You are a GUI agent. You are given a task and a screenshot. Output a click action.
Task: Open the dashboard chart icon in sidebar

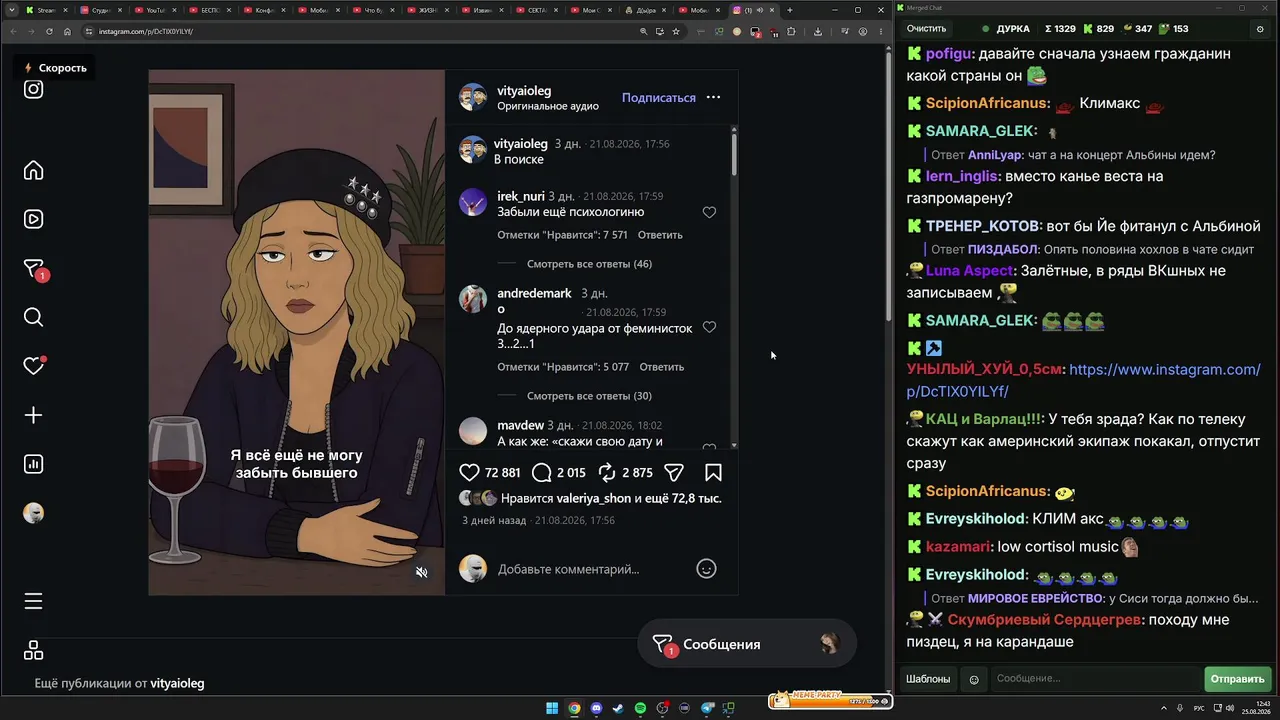(33, 464)
